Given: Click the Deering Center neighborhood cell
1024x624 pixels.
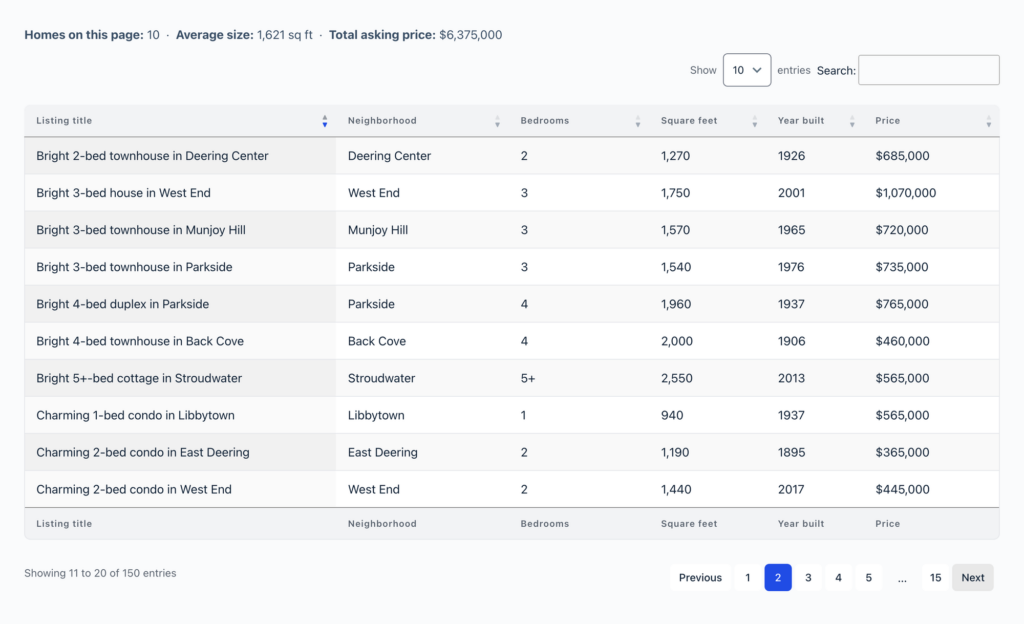Looking at the screenshot, I should point(423,156).
